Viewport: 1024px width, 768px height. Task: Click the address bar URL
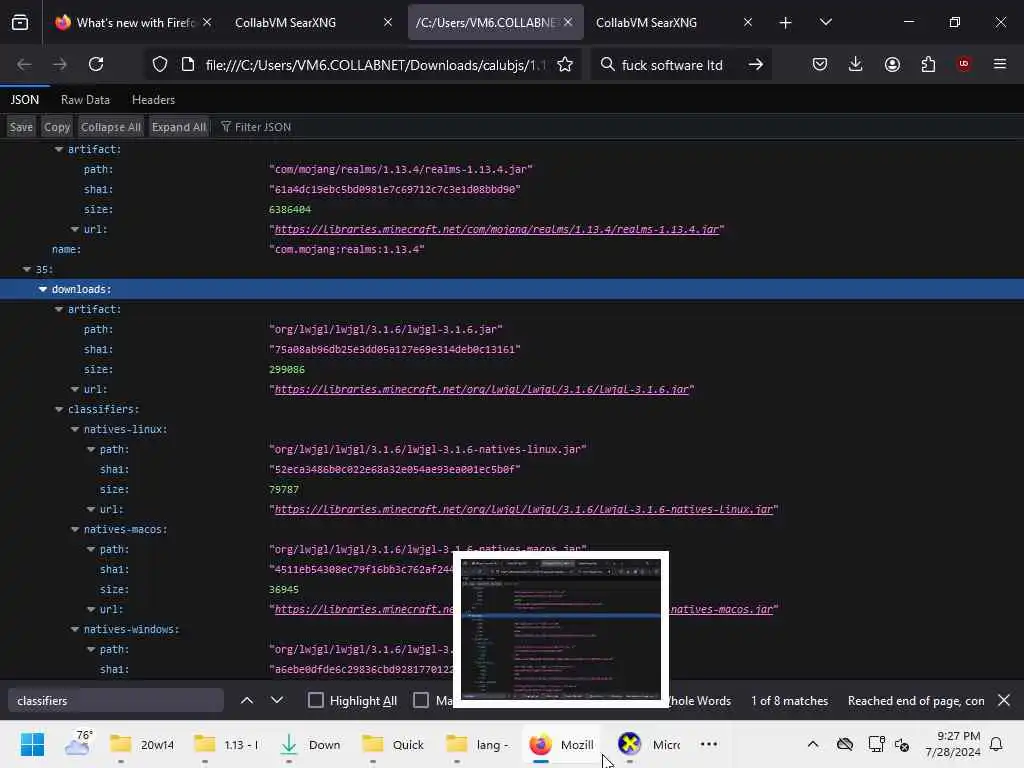click(376, 65)
